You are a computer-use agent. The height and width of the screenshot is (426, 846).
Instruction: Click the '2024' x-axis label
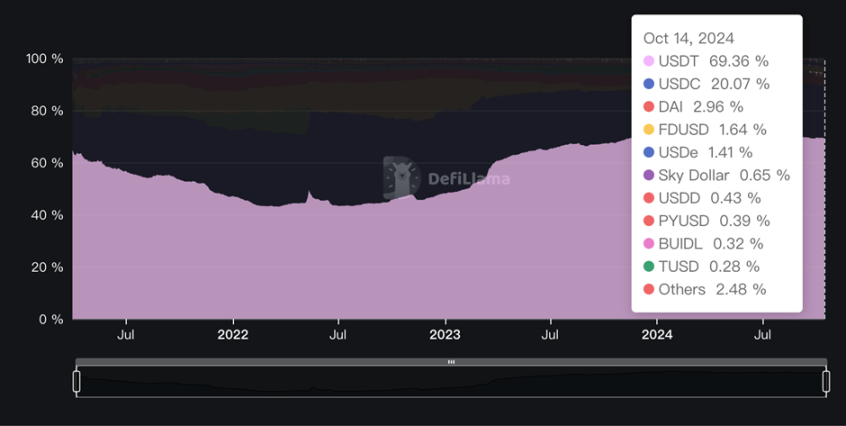point(657,335)
